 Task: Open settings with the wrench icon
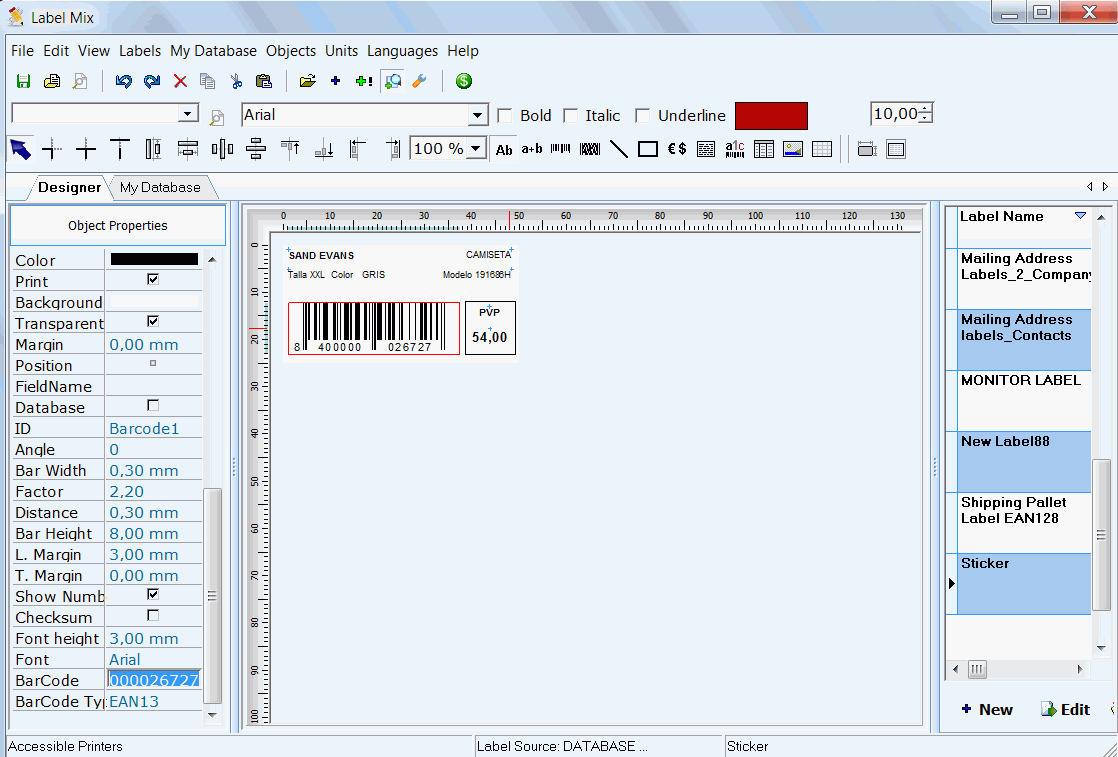click(x=420, y=81)
